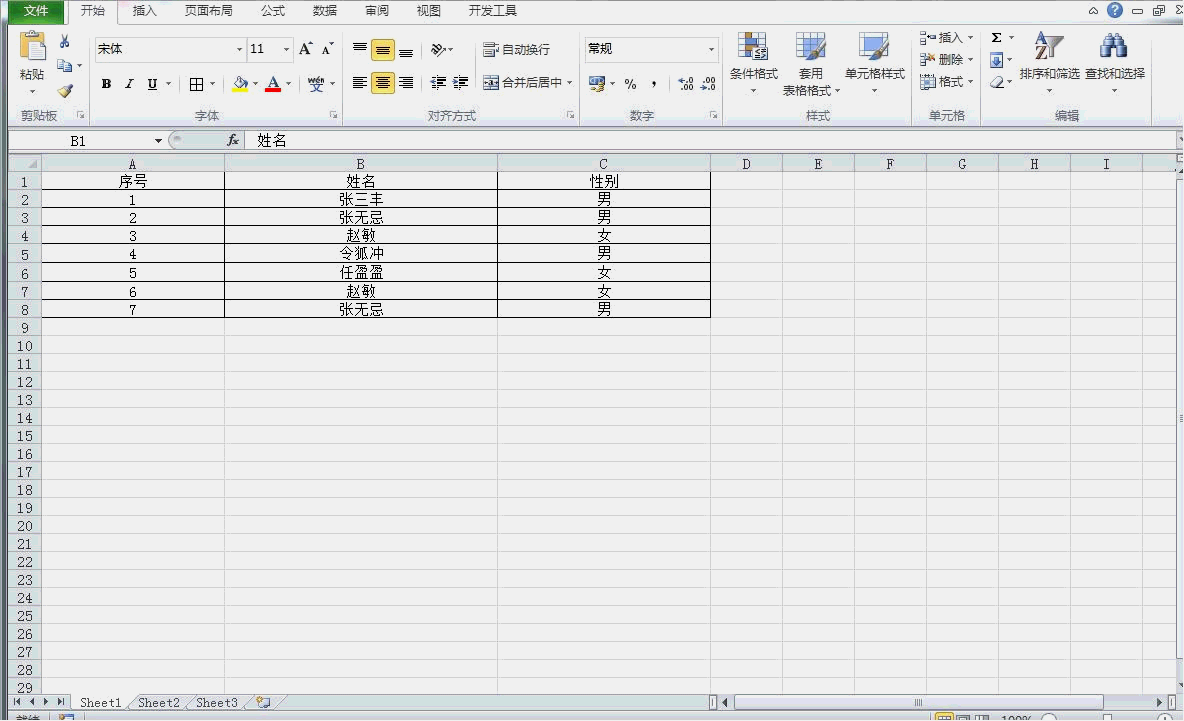Open the font name 宋体 dropdown
Viewport: 1184px width, 721px height.
tap(239, 50)
